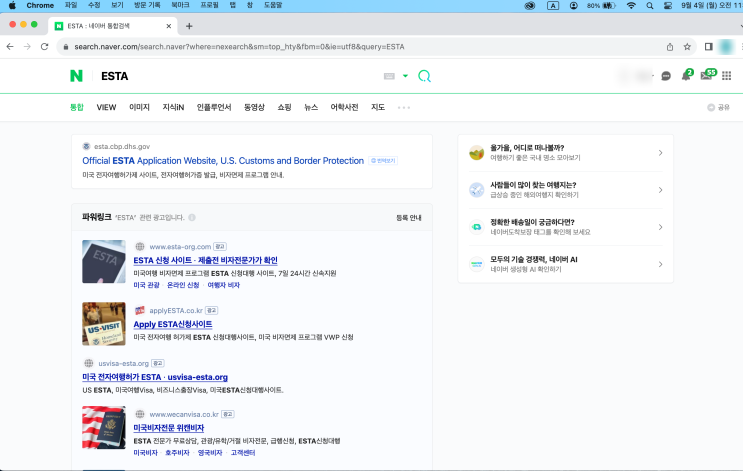This screenshot has height=471, width=743.
Task: Click the DHS seal favicon beside esta.cbp.dhs.gov
Action: pos(86,146)
